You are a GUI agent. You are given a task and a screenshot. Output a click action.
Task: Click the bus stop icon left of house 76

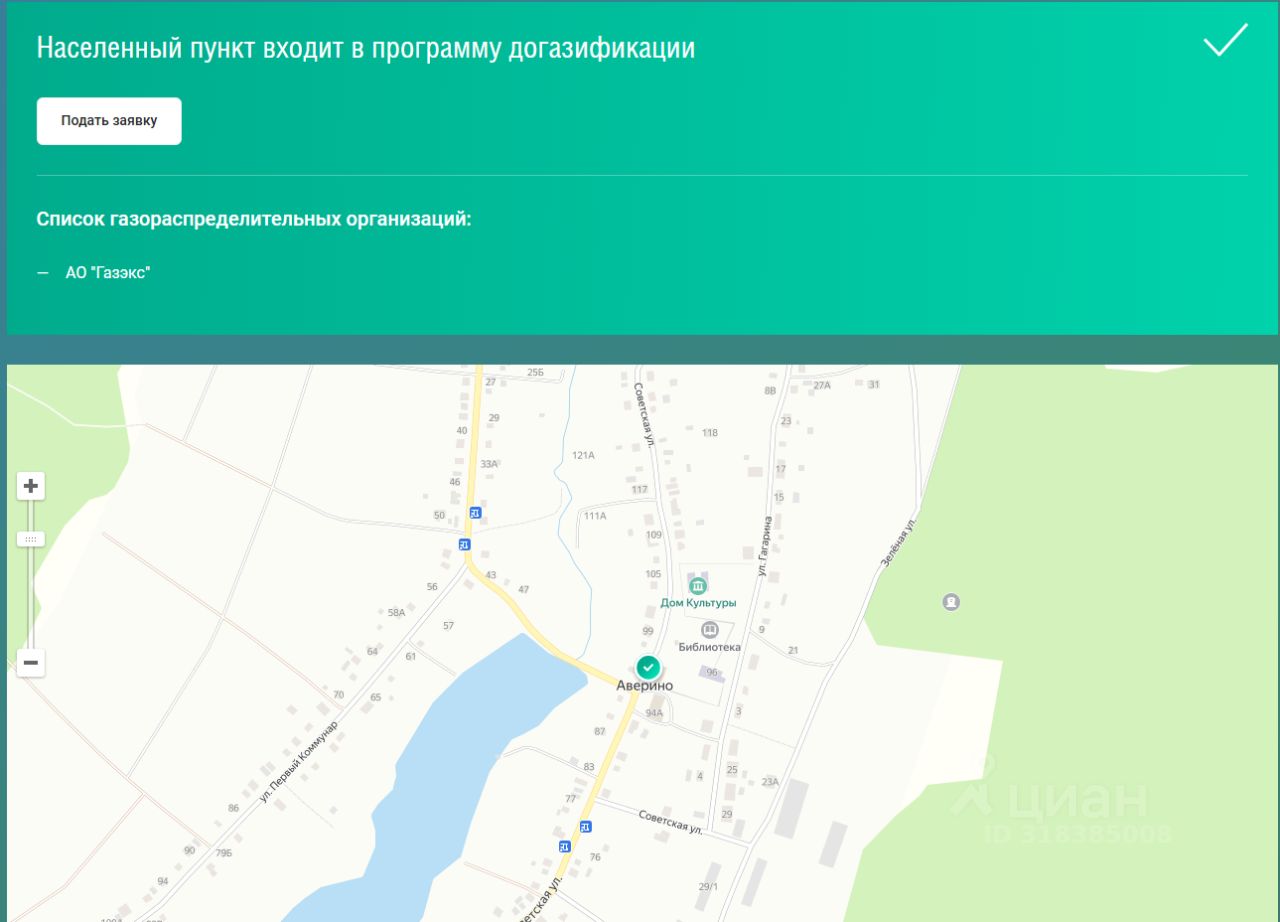564,846
